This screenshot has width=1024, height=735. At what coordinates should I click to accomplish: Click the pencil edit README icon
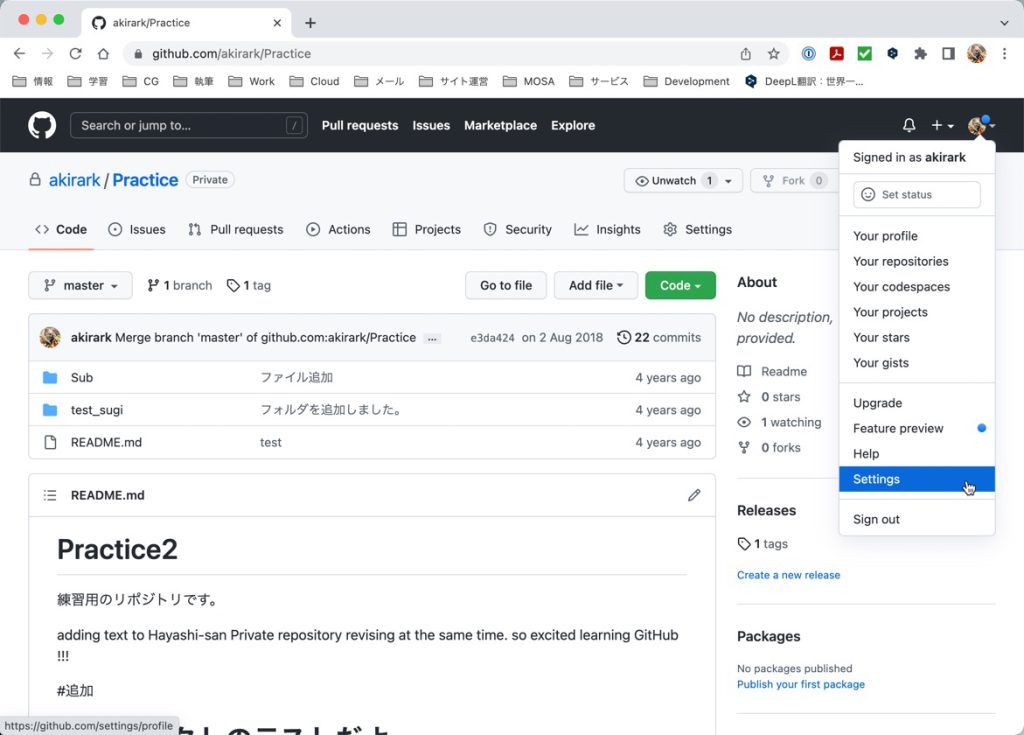694,495
